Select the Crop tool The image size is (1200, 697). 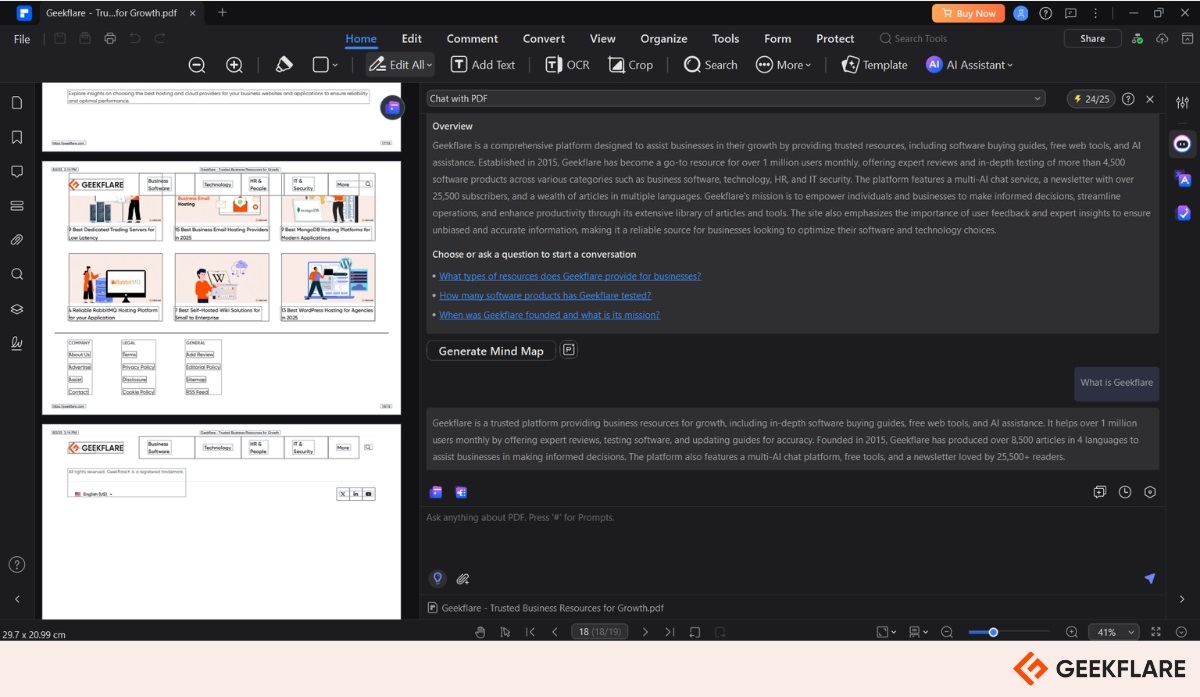[x=630, y=65]
